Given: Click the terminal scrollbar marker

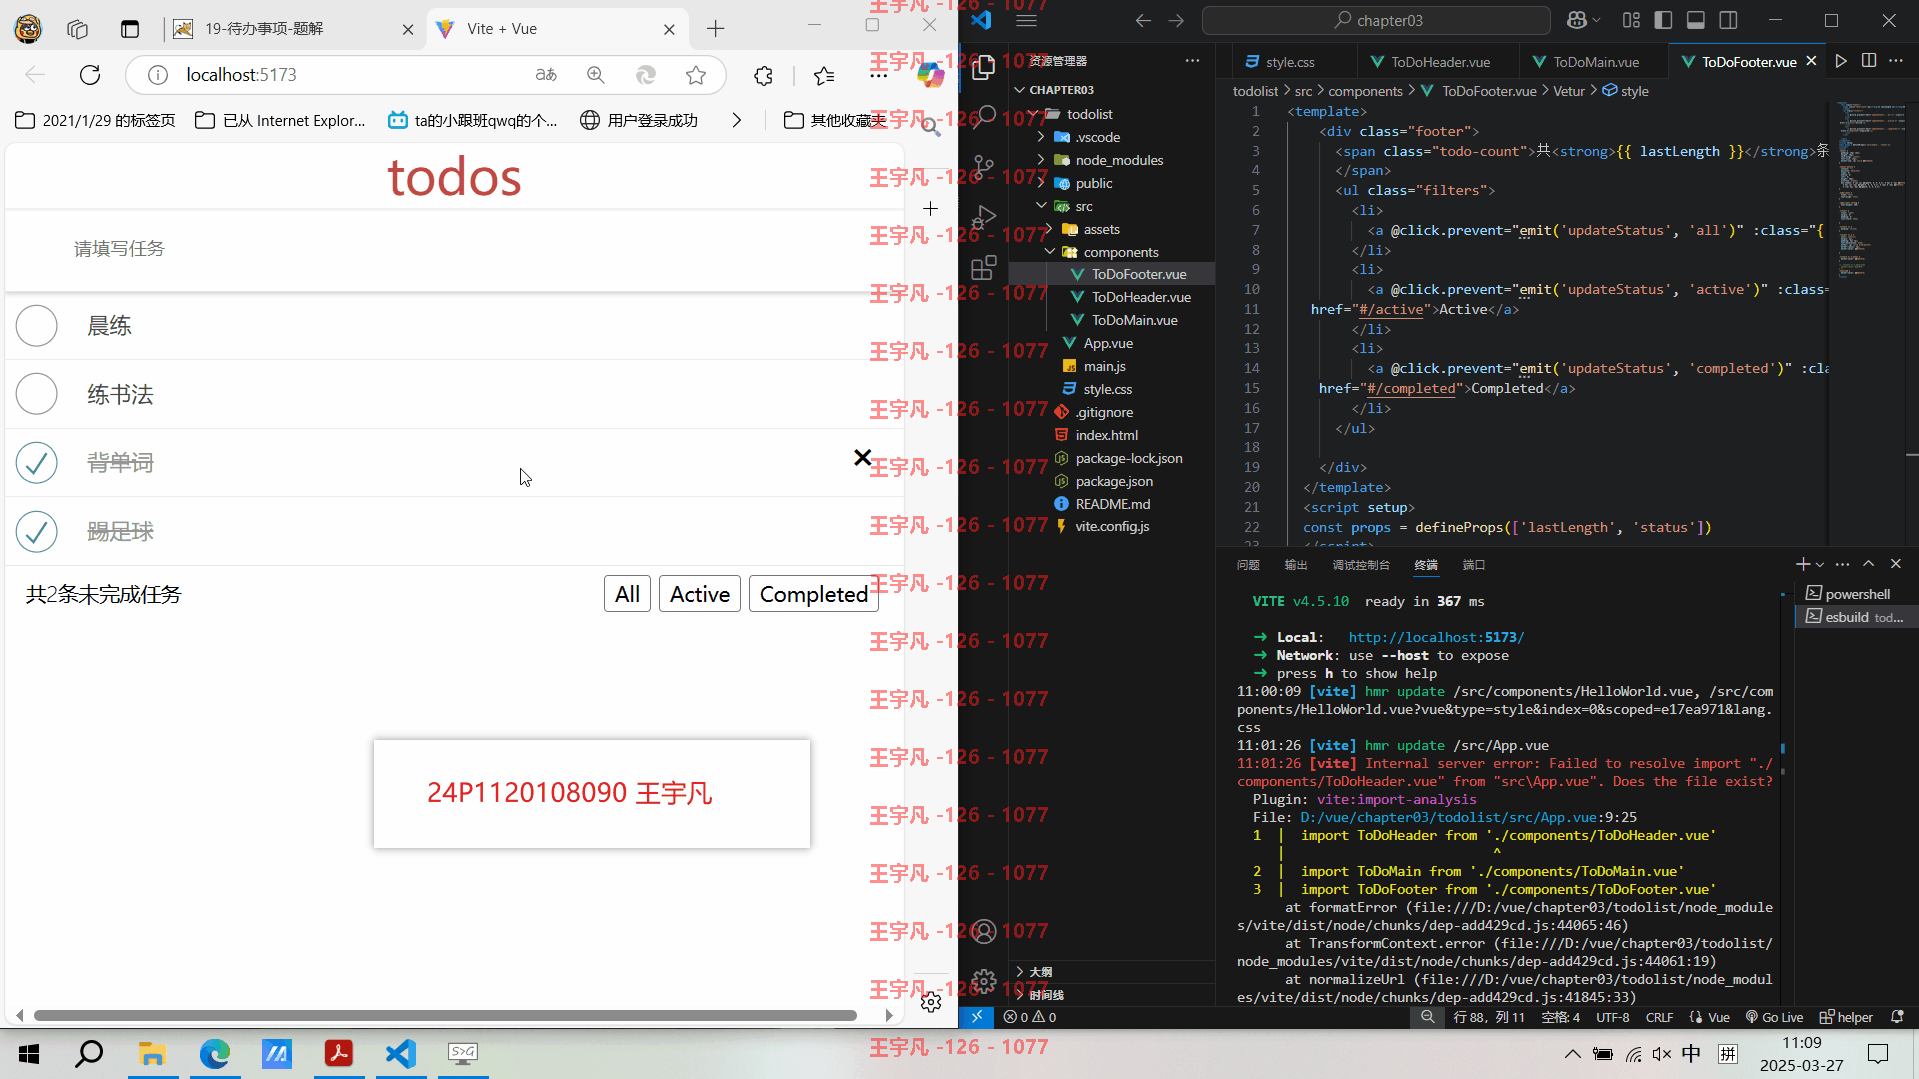Looking at the screenshot, I should [1783, 748].
